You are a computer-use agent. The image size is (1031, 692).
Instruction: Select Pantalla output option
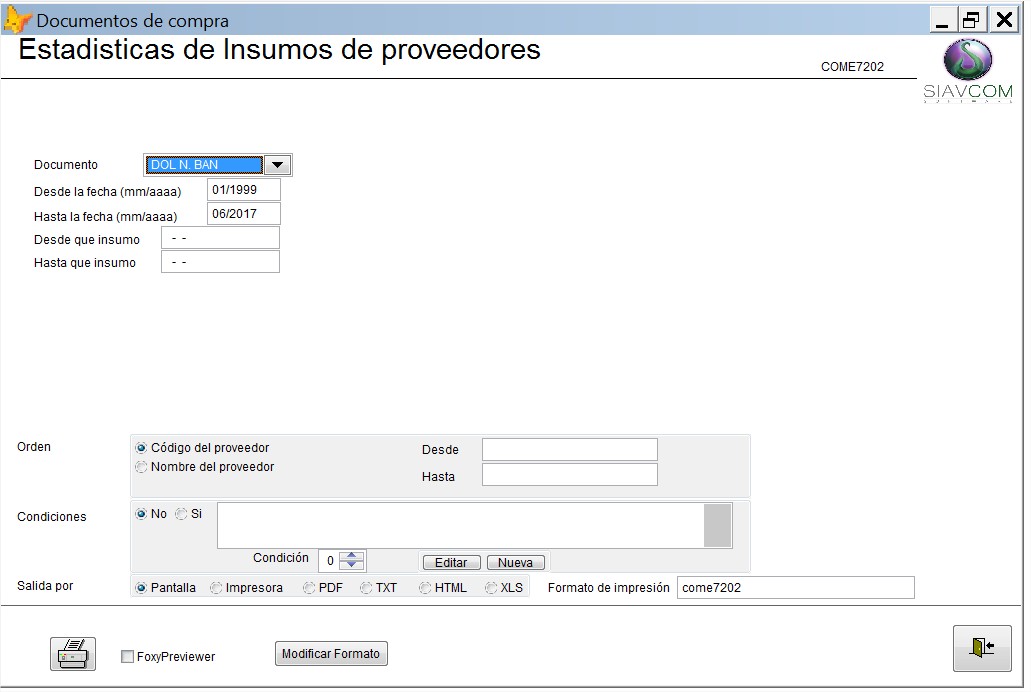[x=141, y=588]
